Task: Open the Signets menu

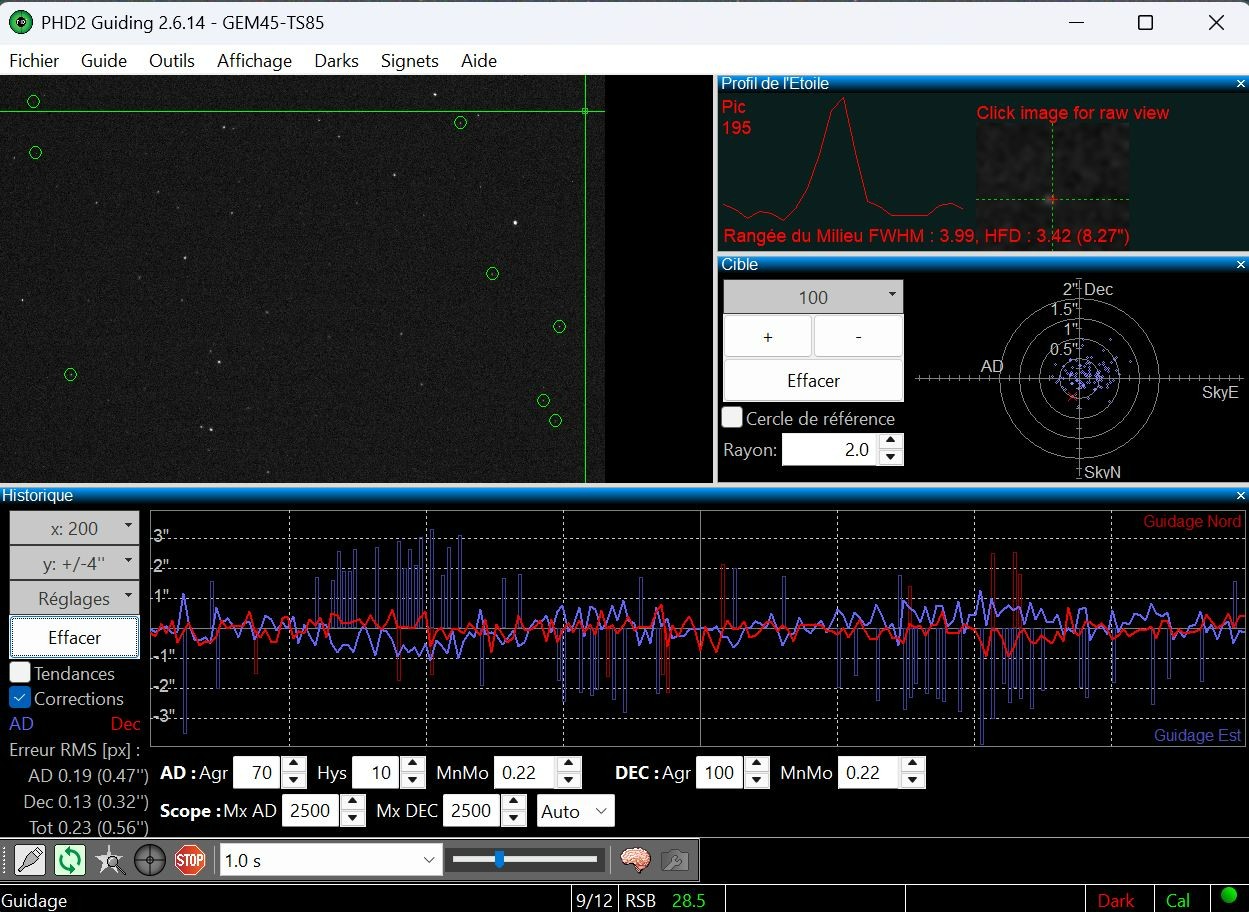Action: pos(409,61)
